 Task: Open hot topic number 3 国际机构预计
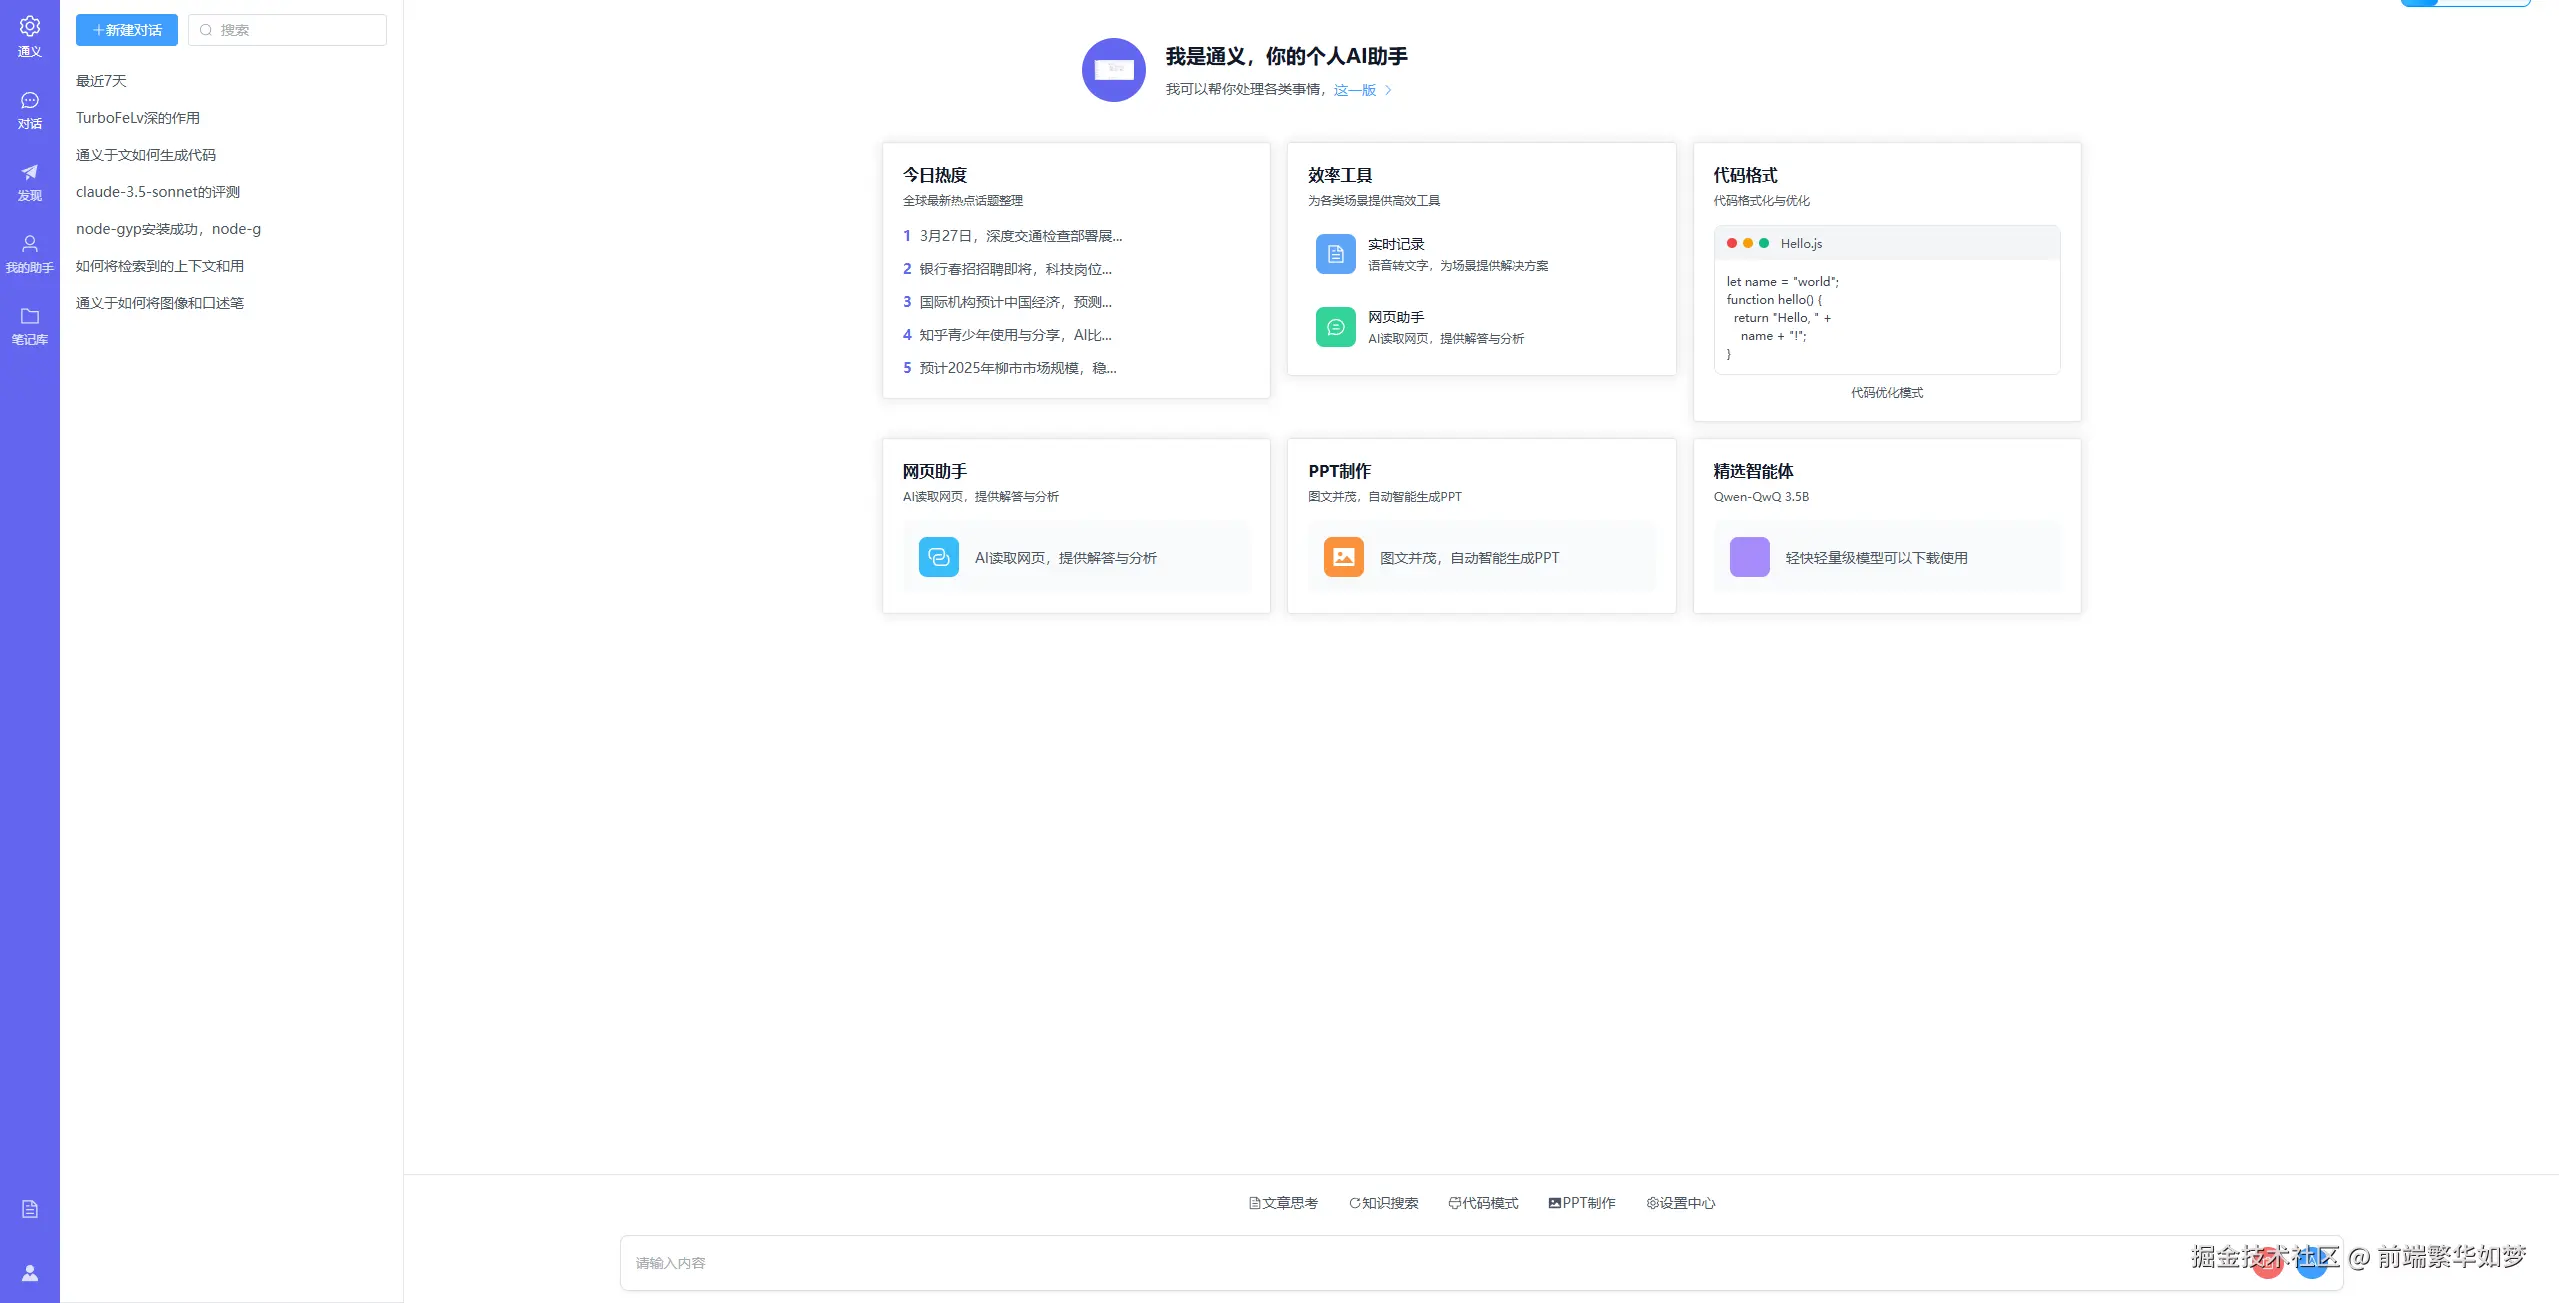[1014, 302]
